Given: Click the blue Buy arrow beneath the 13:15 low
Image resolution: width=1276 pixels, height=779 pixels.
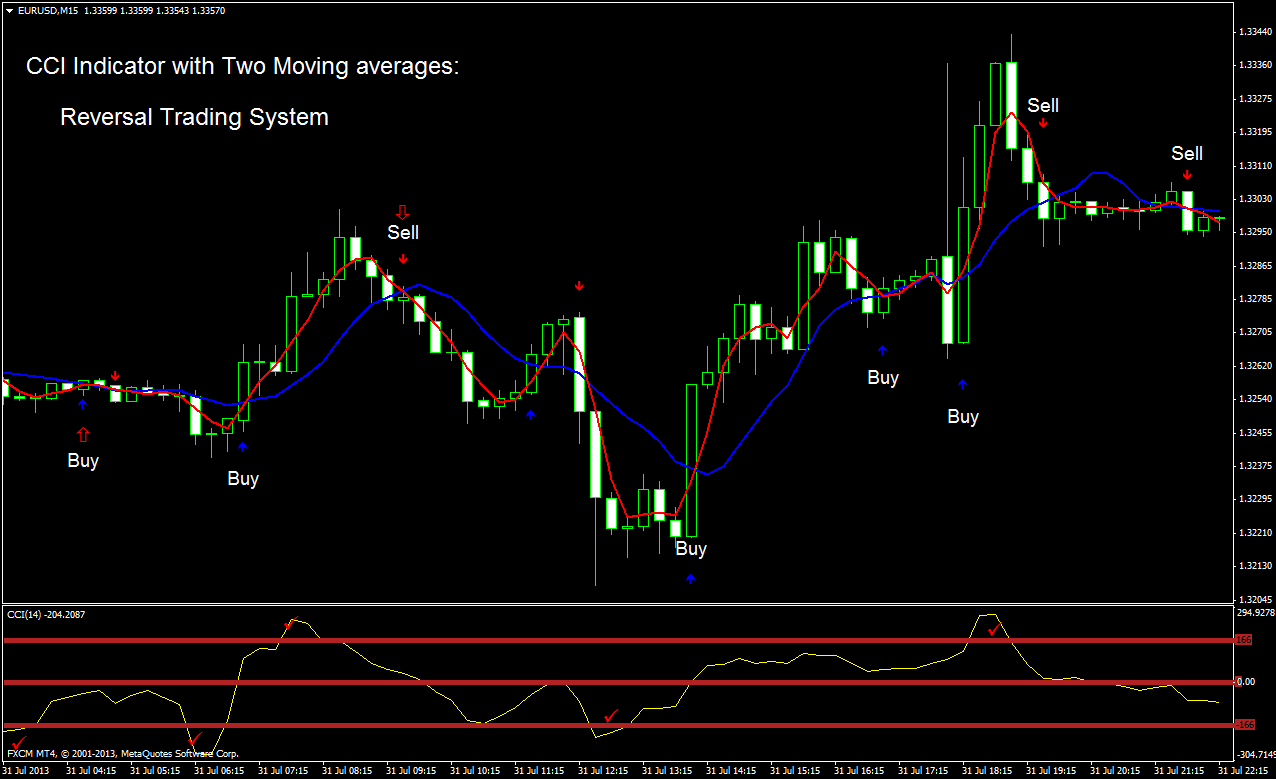Looking at the screenshot, I should (689, 577).
